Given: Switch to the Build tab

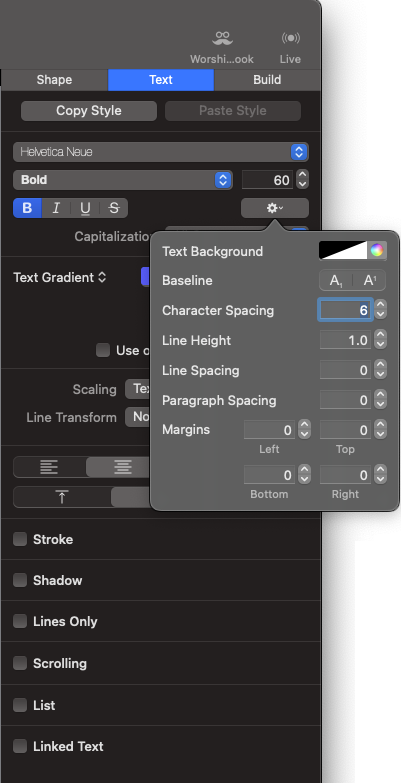Looking at the screenshot, I should [x=267, y=80].
